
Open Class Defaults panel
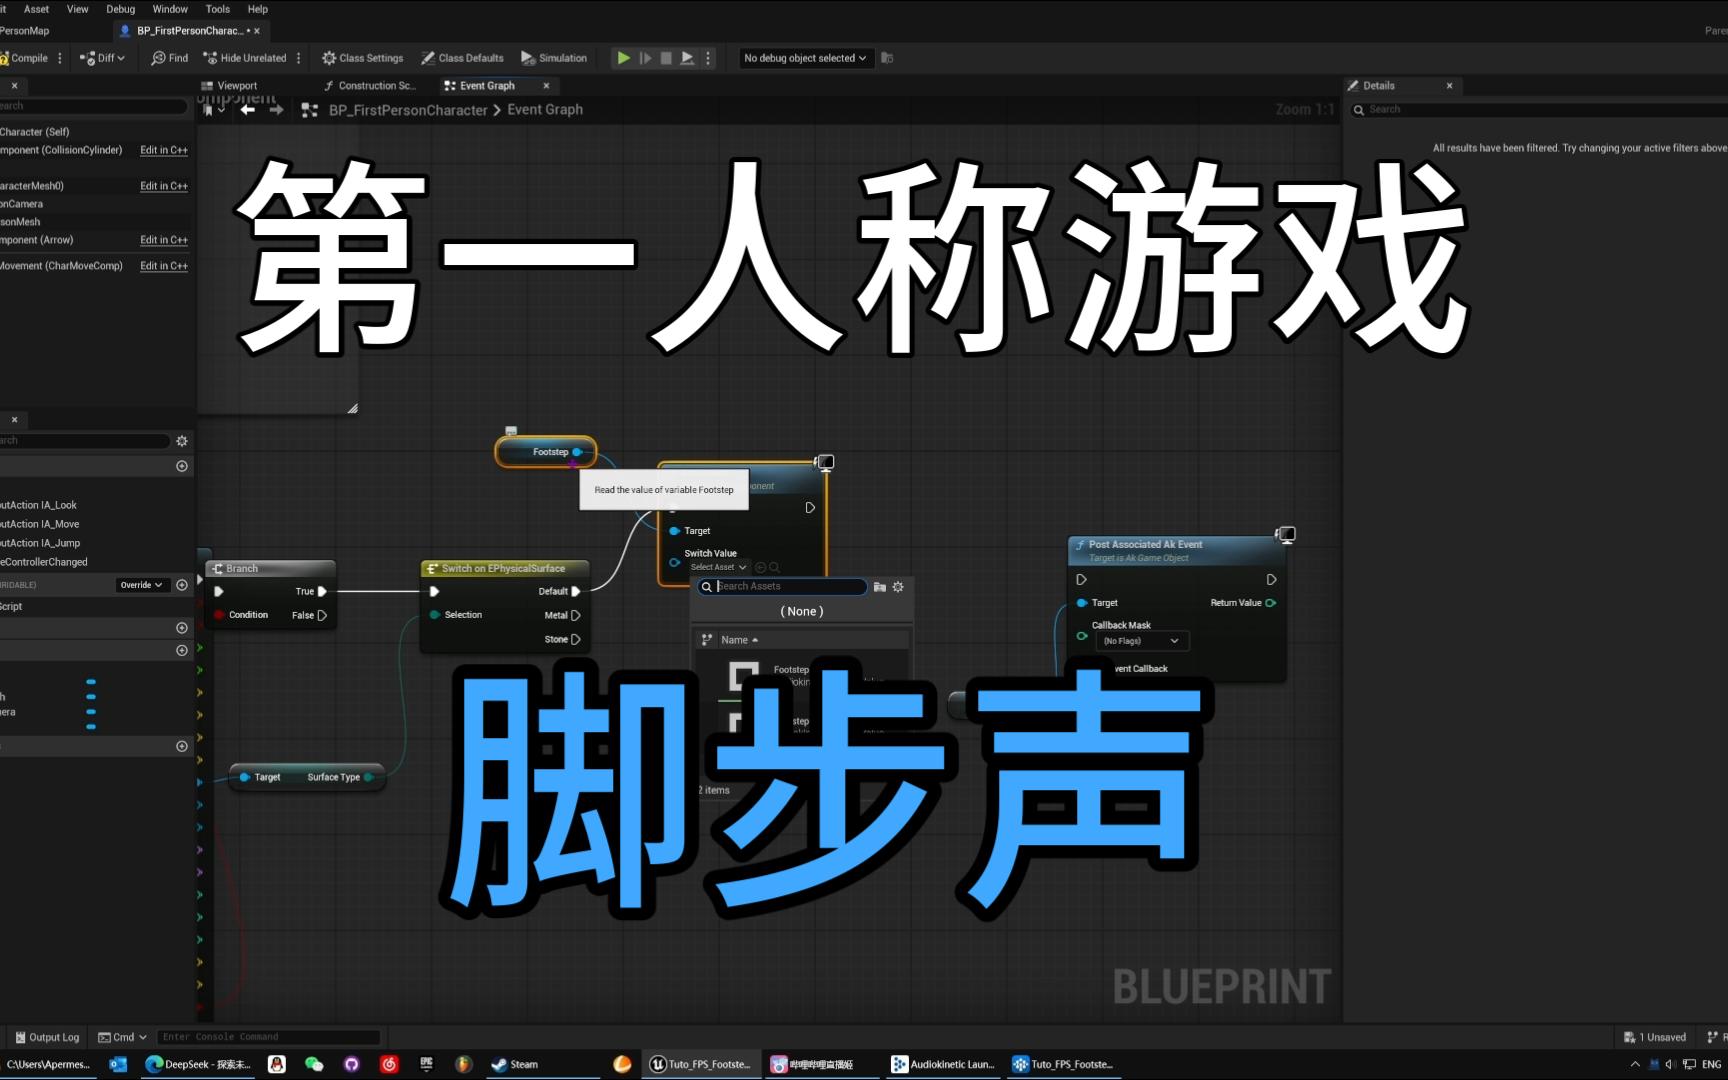[462, 58]
